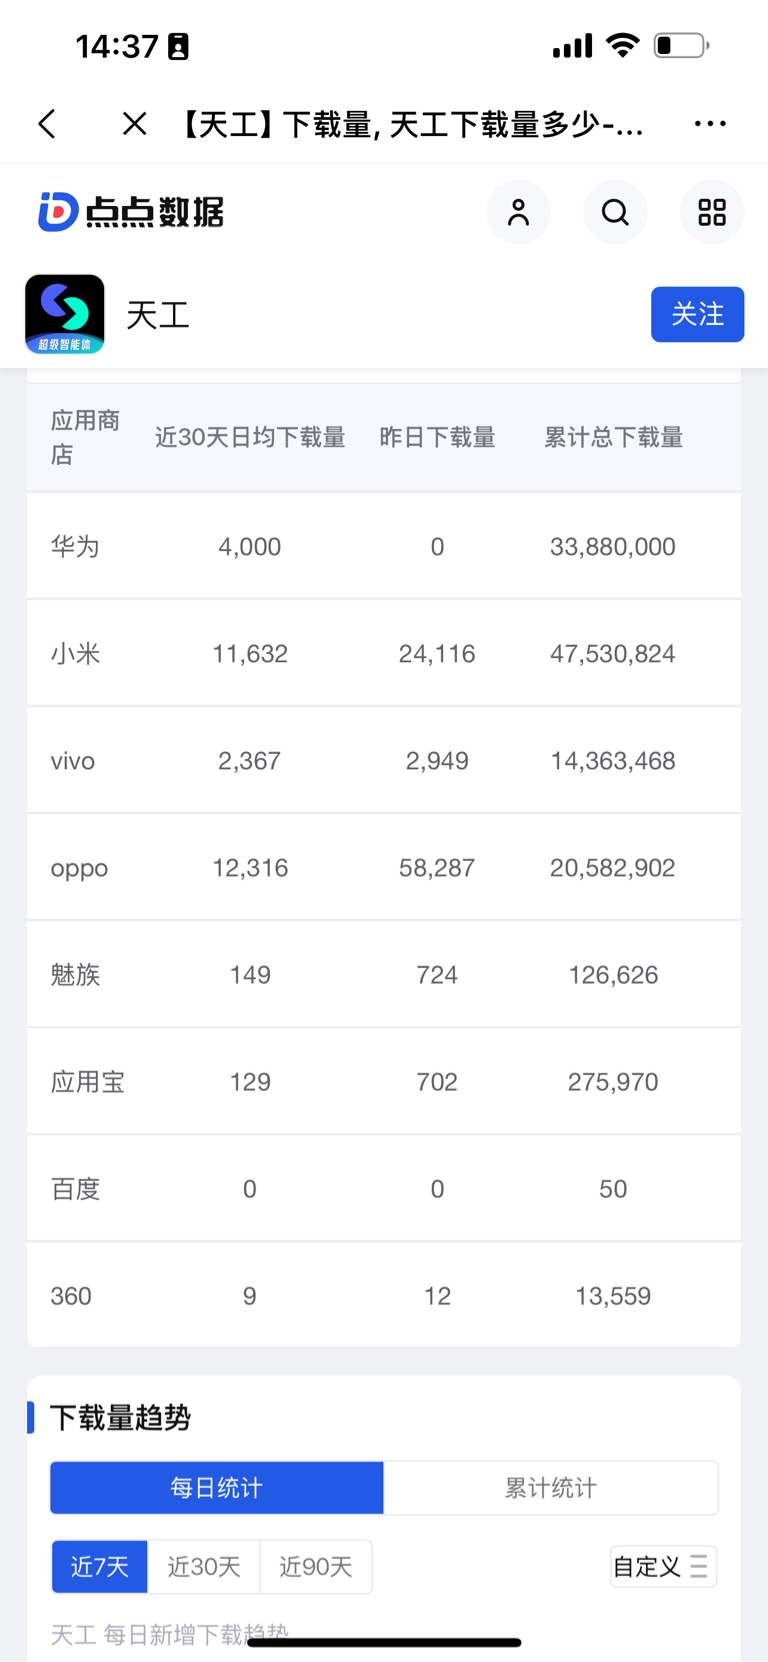The width and height of the screenshot is (768, 1662).
Task: Tap the page title in the navigation bar
Action: (410, 124)
